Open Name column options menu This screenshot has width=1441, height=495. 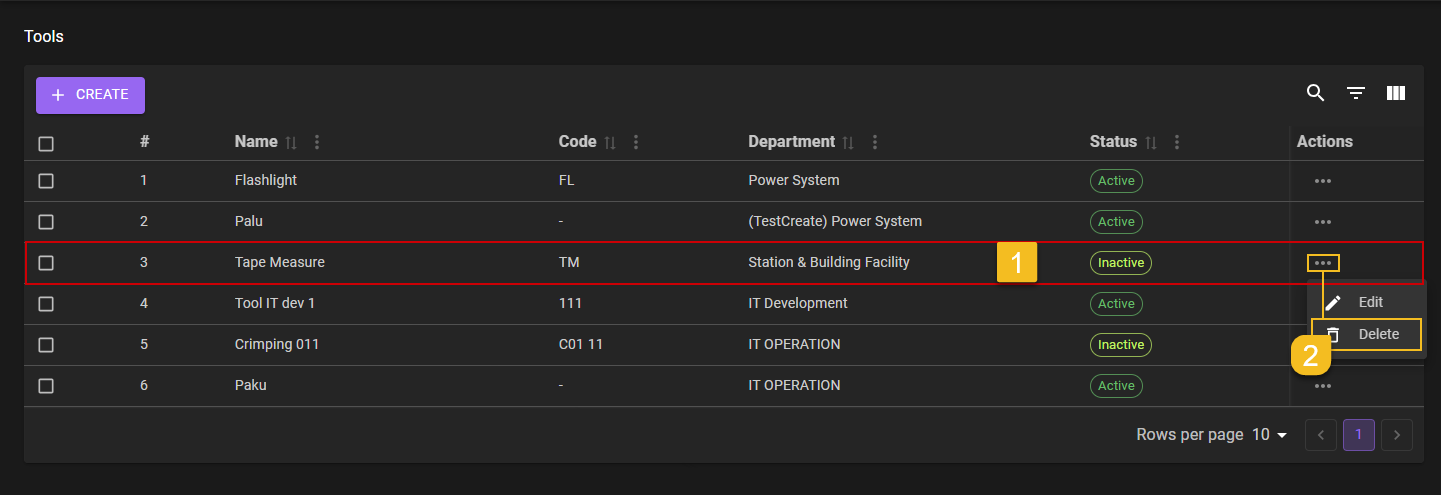pyautogui.click(x=317, y=143)
